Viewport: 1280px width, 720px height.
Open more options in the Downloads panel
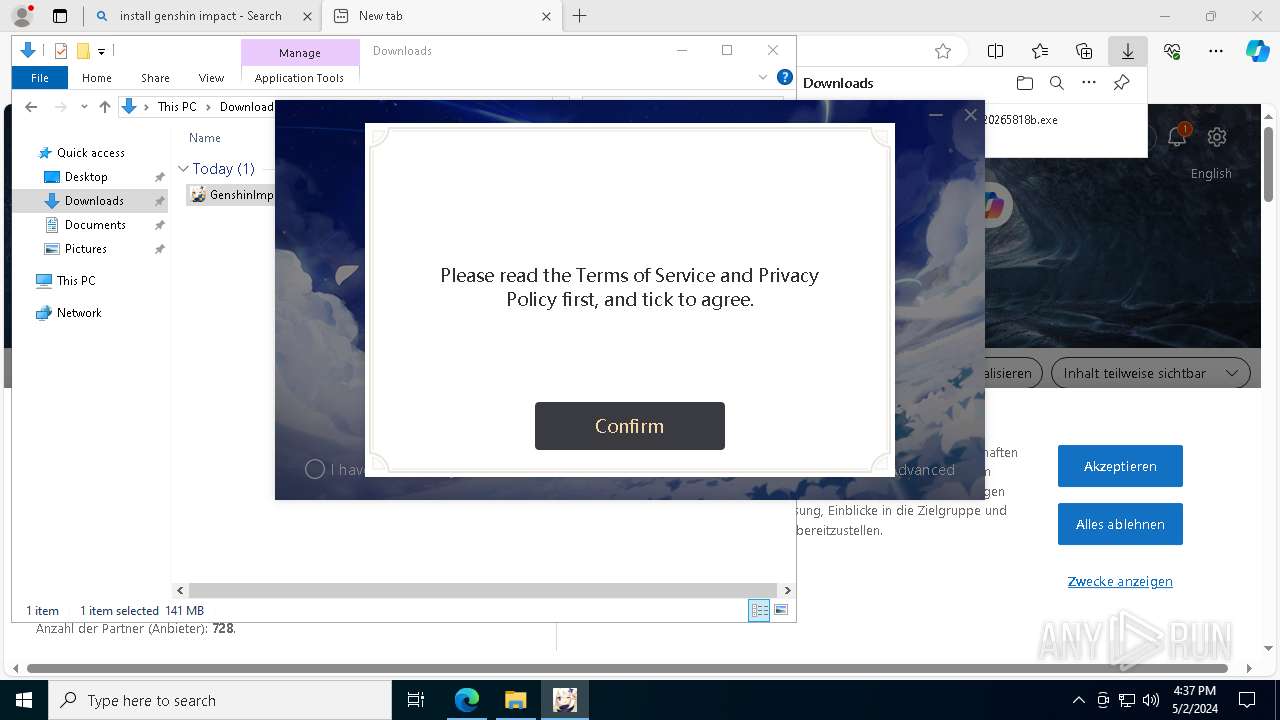point(1089,83)
